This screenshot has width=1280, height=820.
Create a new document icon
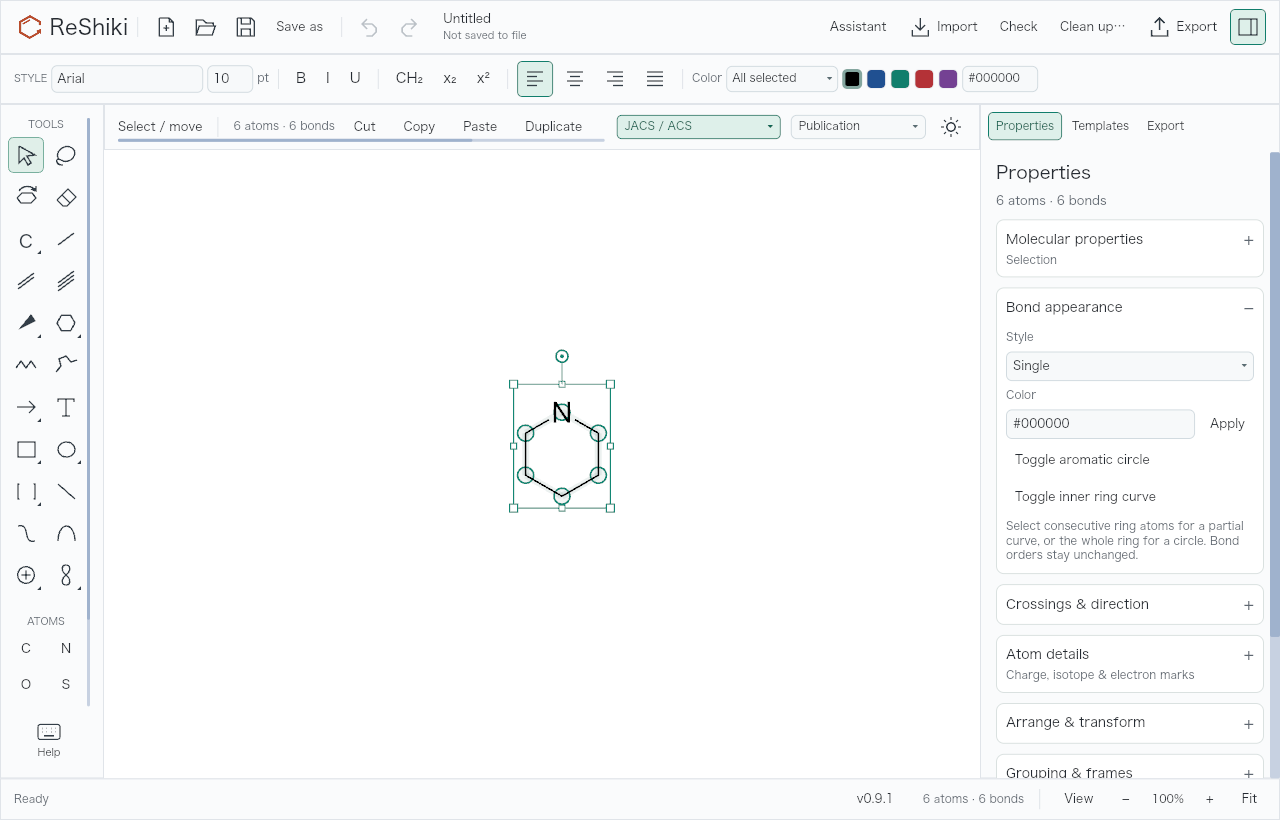[x=166, y=27]
